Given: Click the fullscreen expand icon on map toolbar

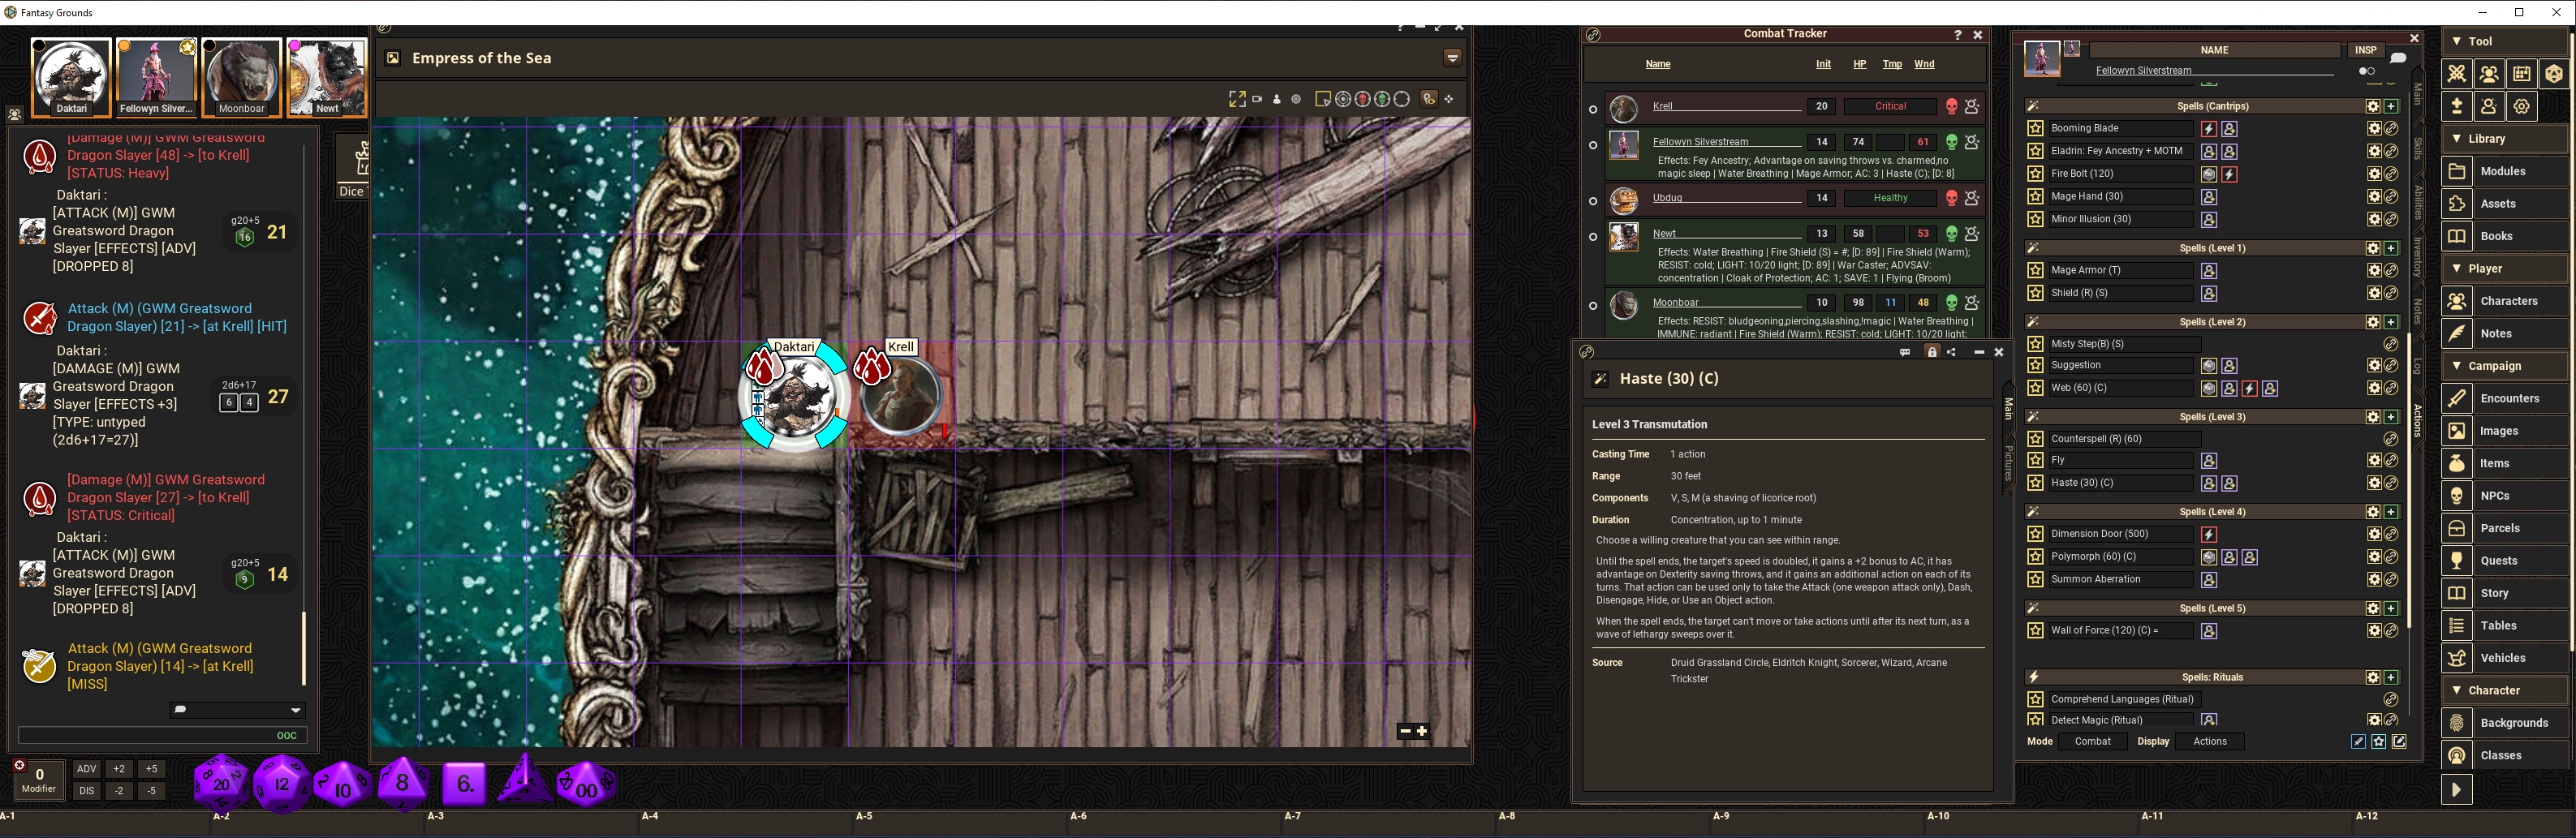Looking at the screenshot, I should pyautogui.click(x=1237, y=99).
